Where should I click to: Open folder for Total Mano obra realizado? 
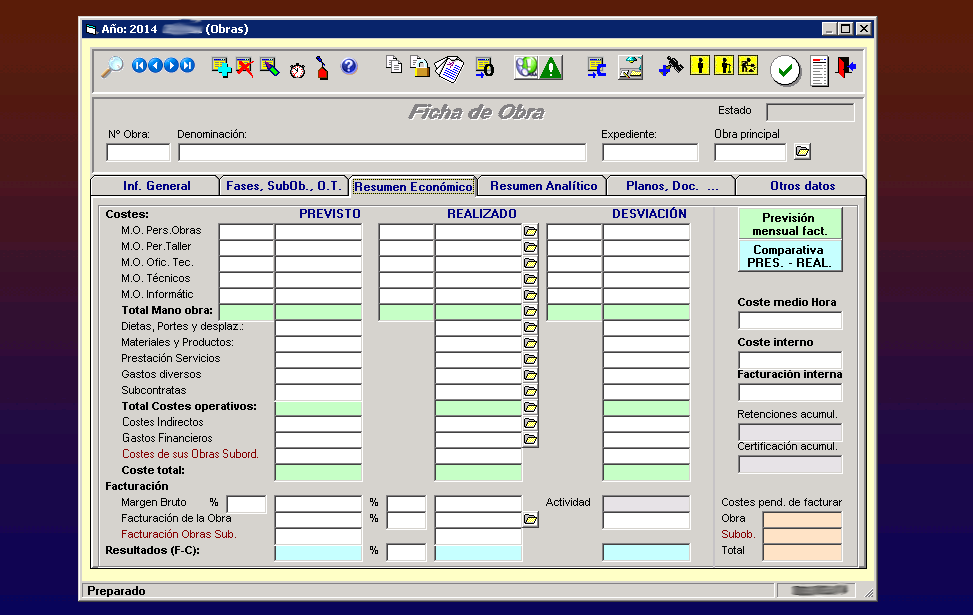[x=530, y=311]
